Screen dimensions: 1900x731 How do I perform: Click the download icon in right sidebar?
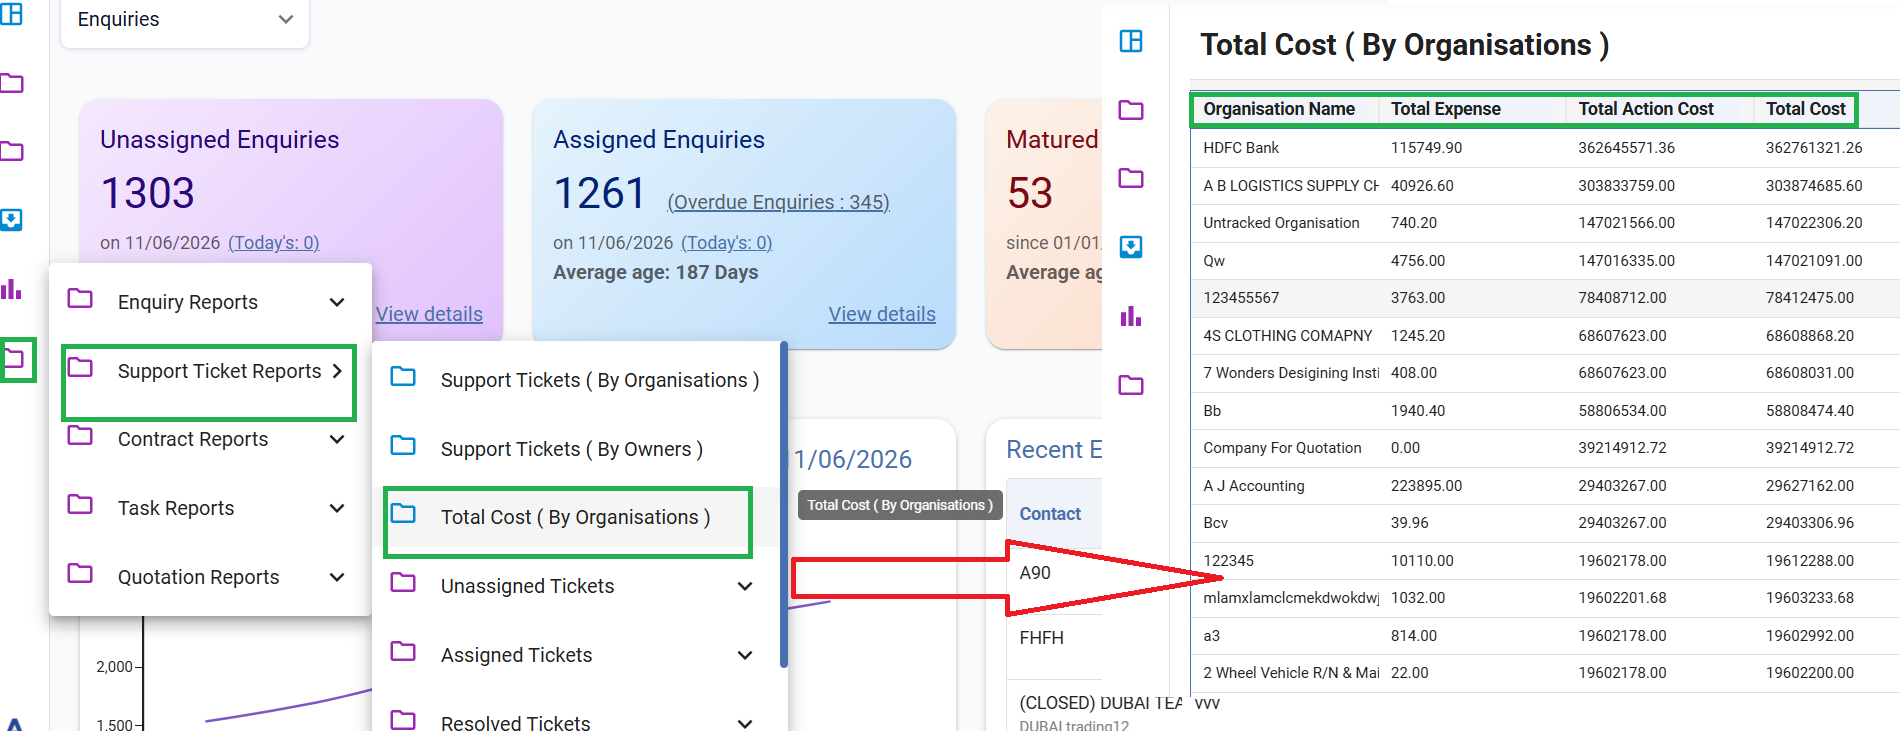tap(1131, 247)
